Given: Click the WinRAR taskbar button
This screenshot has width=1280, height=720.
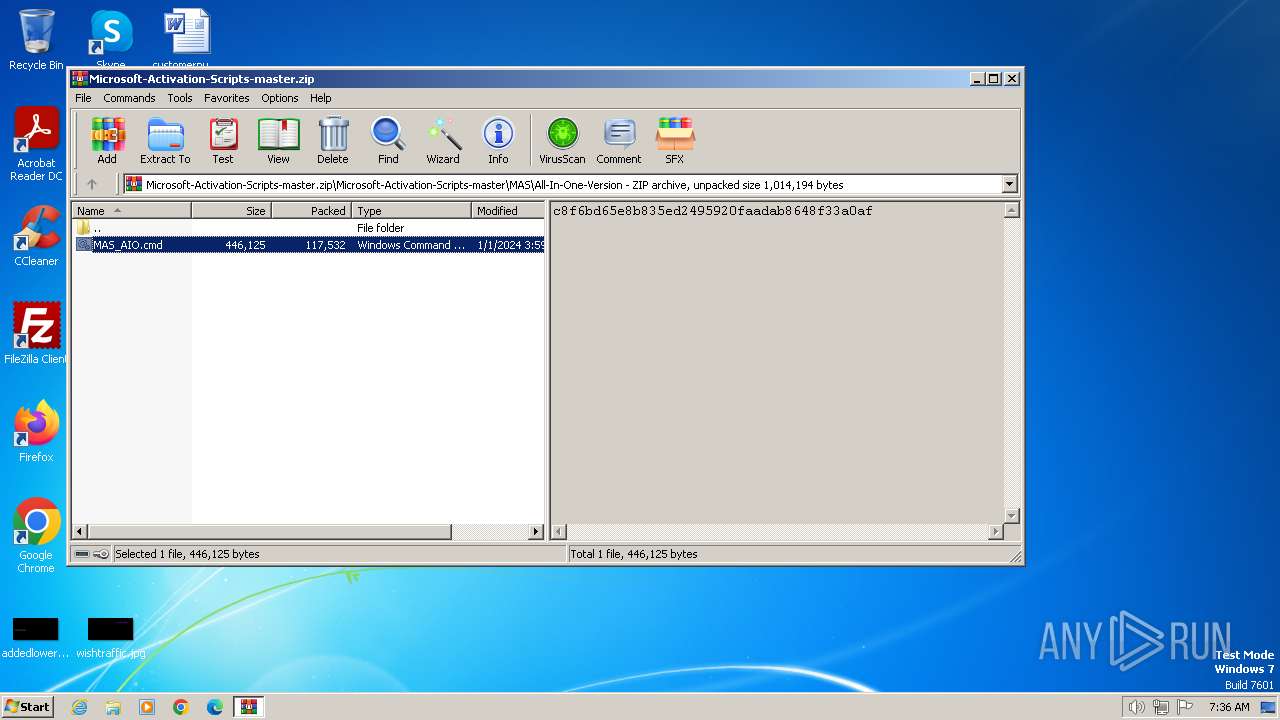Looking at the screenshot, I should point(248,707).
